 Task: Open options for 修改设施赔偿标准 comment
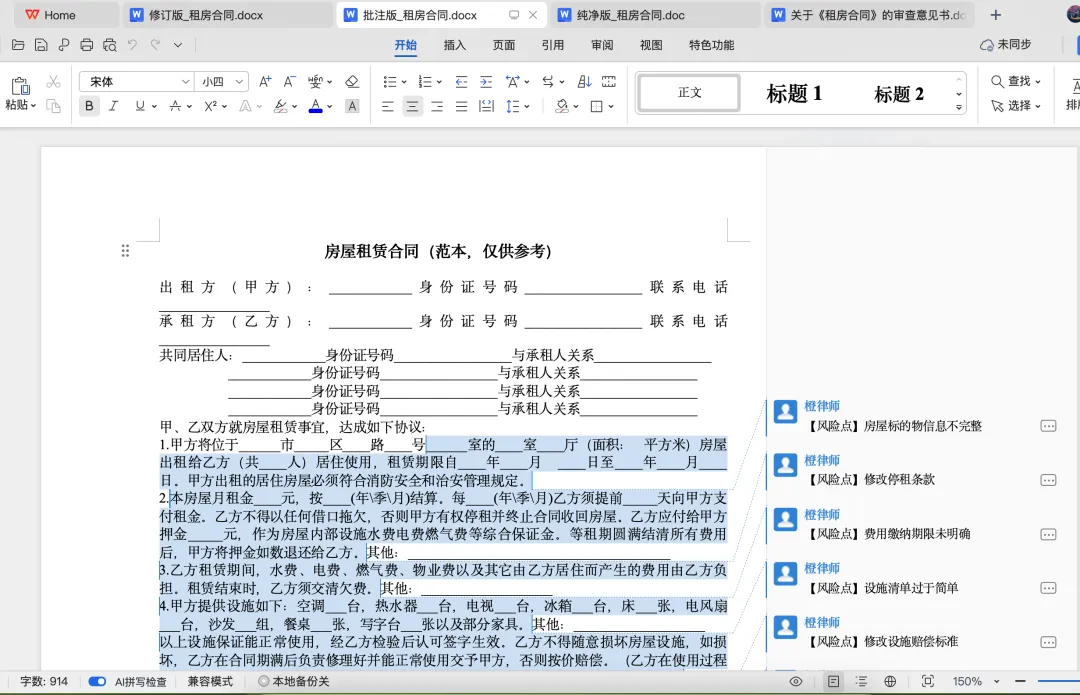coord(1048,642)
